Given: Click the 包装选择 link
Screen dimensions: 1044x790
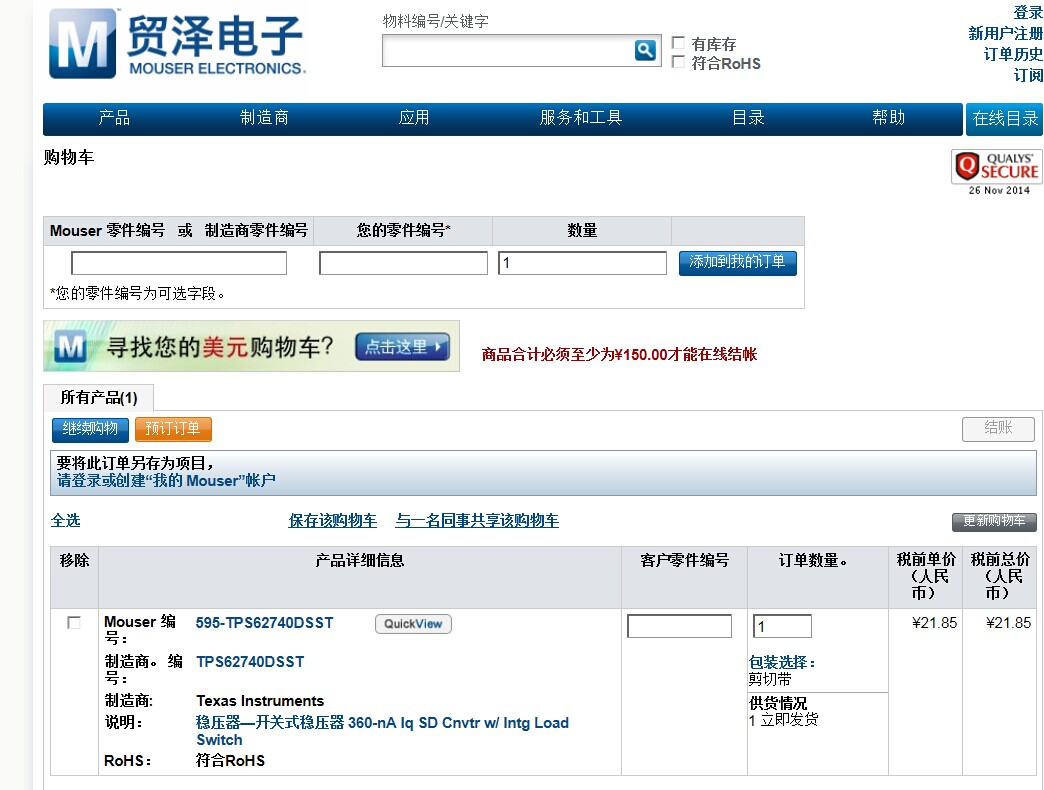Looking at the screenshot, I should pos(782,662).
